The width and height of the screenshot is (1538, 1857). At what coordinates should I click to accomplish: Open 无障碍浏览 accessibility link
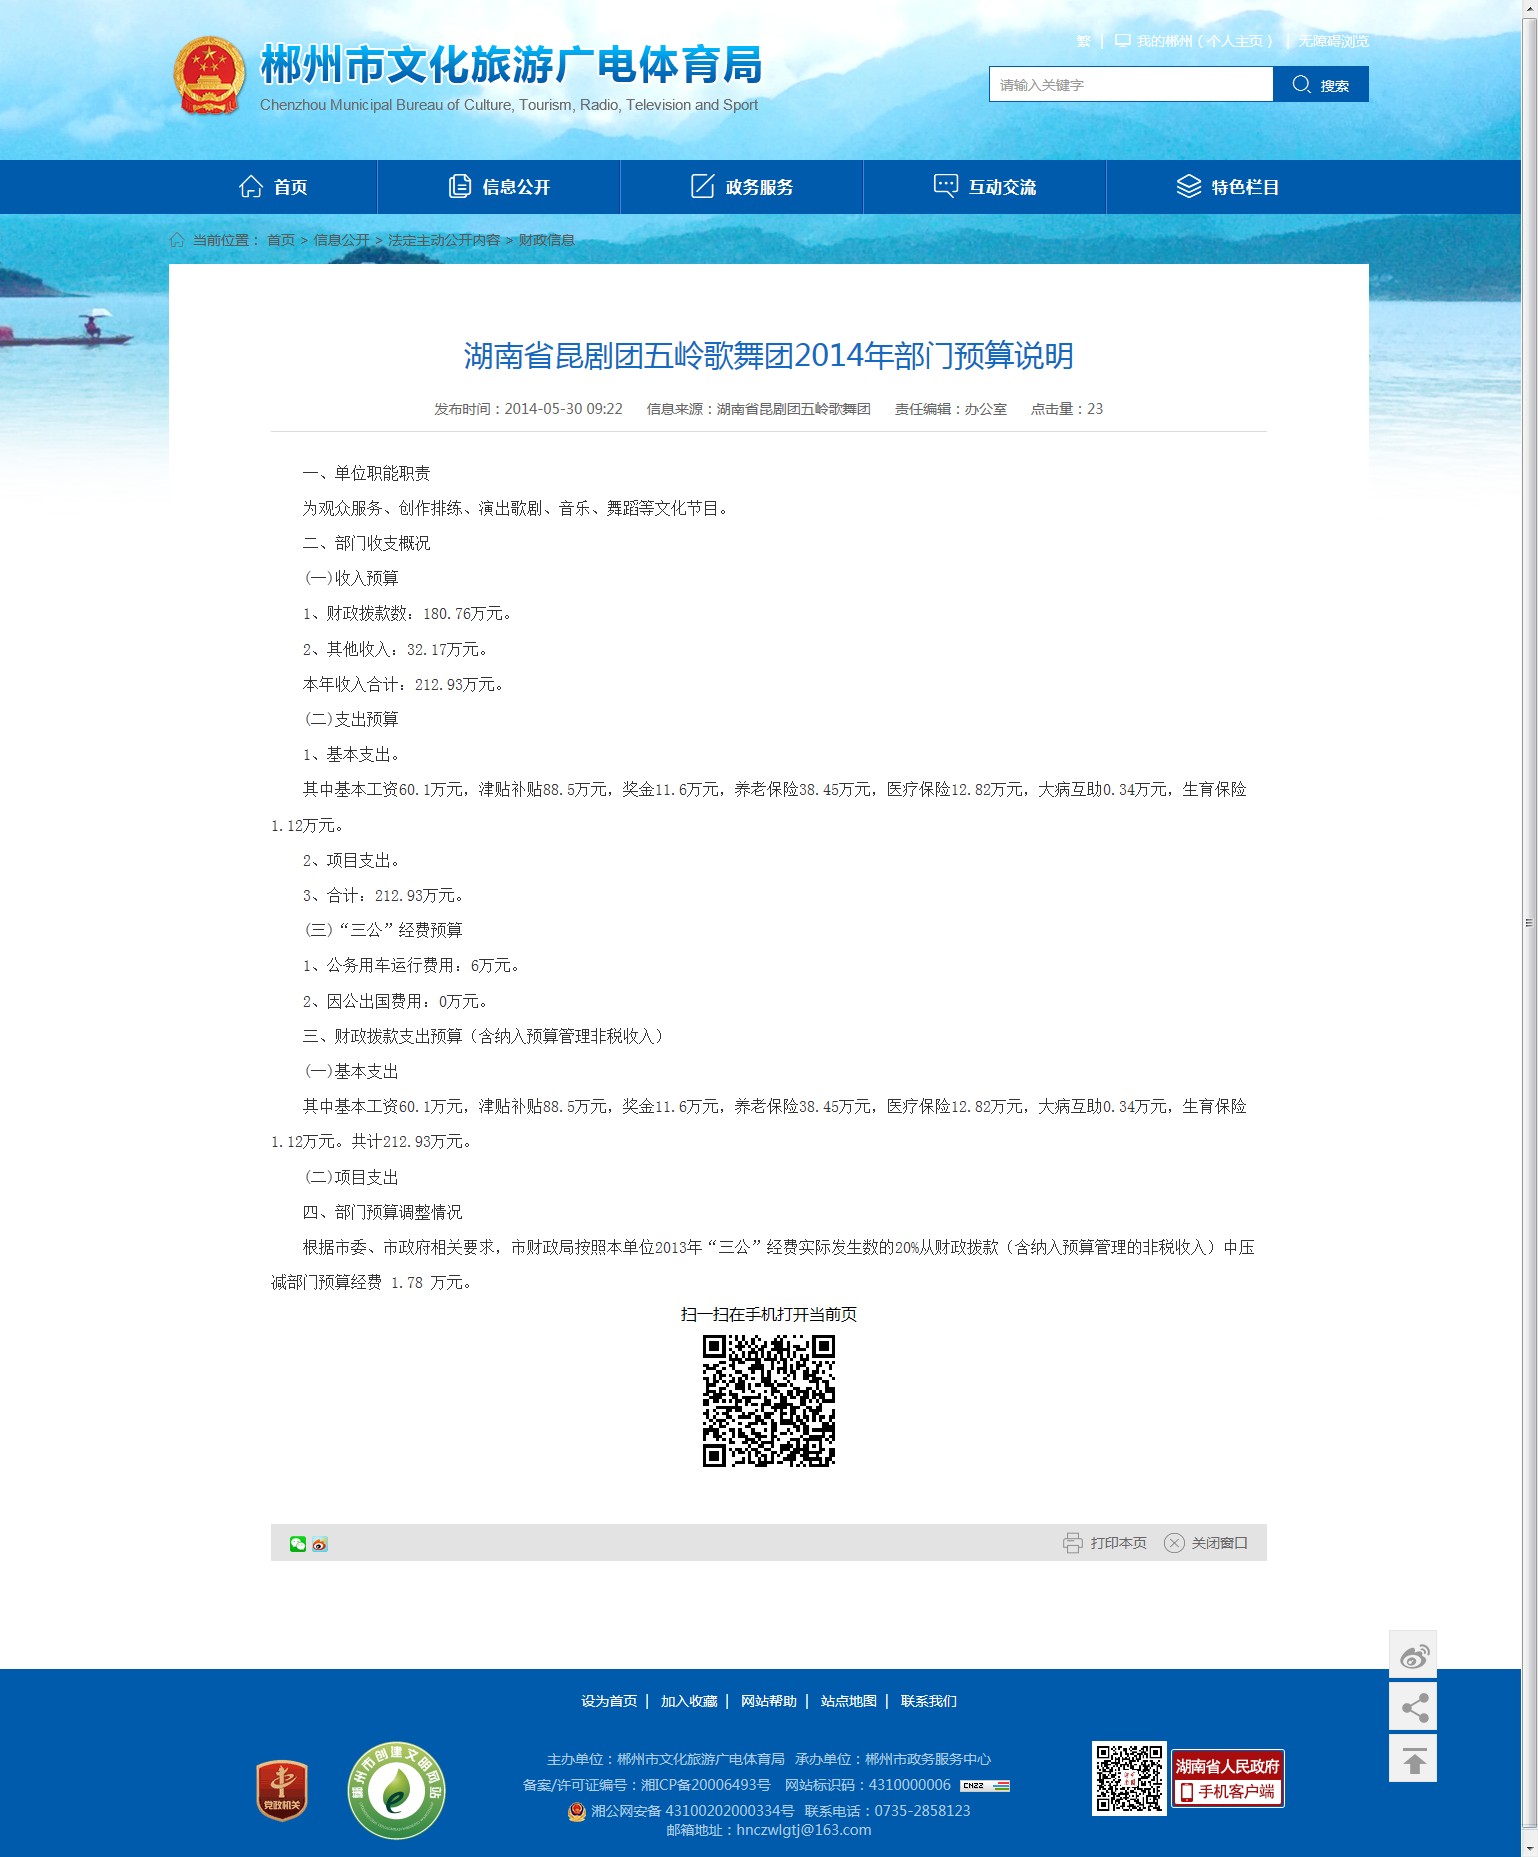point(1334,41)
